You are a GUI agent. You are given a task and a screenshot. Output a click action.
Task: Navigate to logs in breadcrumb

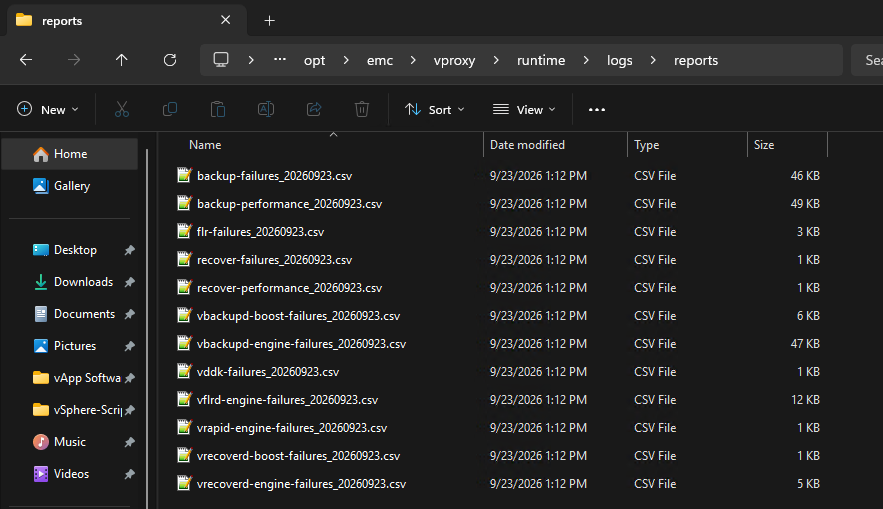click(x=619, y=60)
